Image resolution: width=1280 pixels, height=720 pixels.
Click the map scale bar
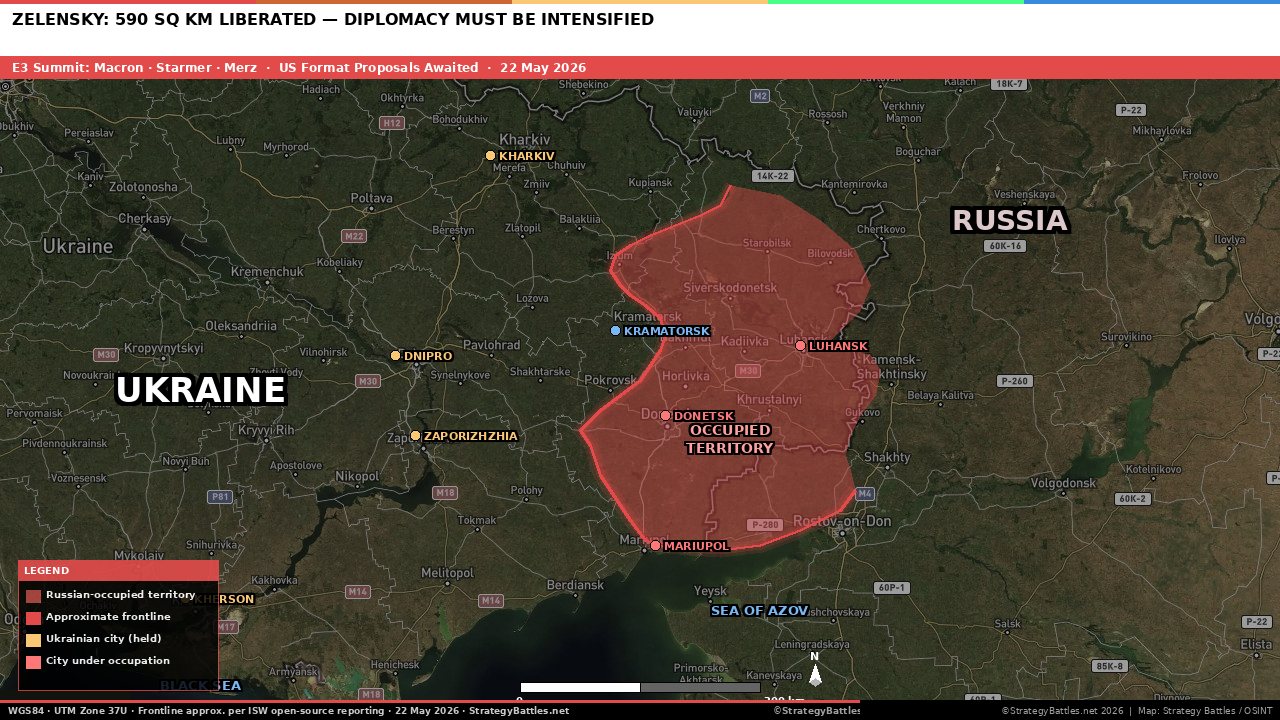640,688
